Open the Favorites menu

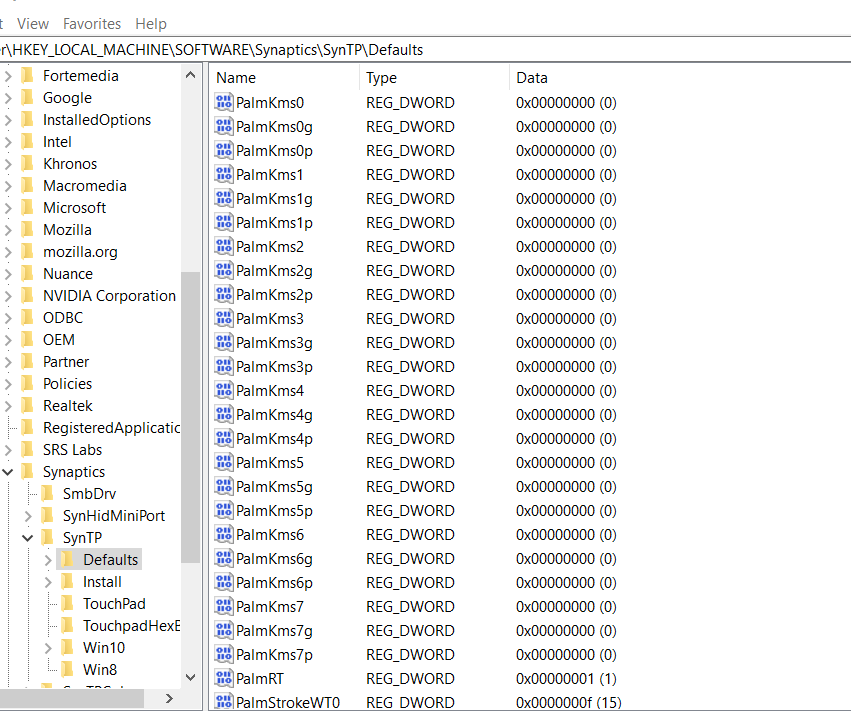pyautogui.click(x=92, y=23)
